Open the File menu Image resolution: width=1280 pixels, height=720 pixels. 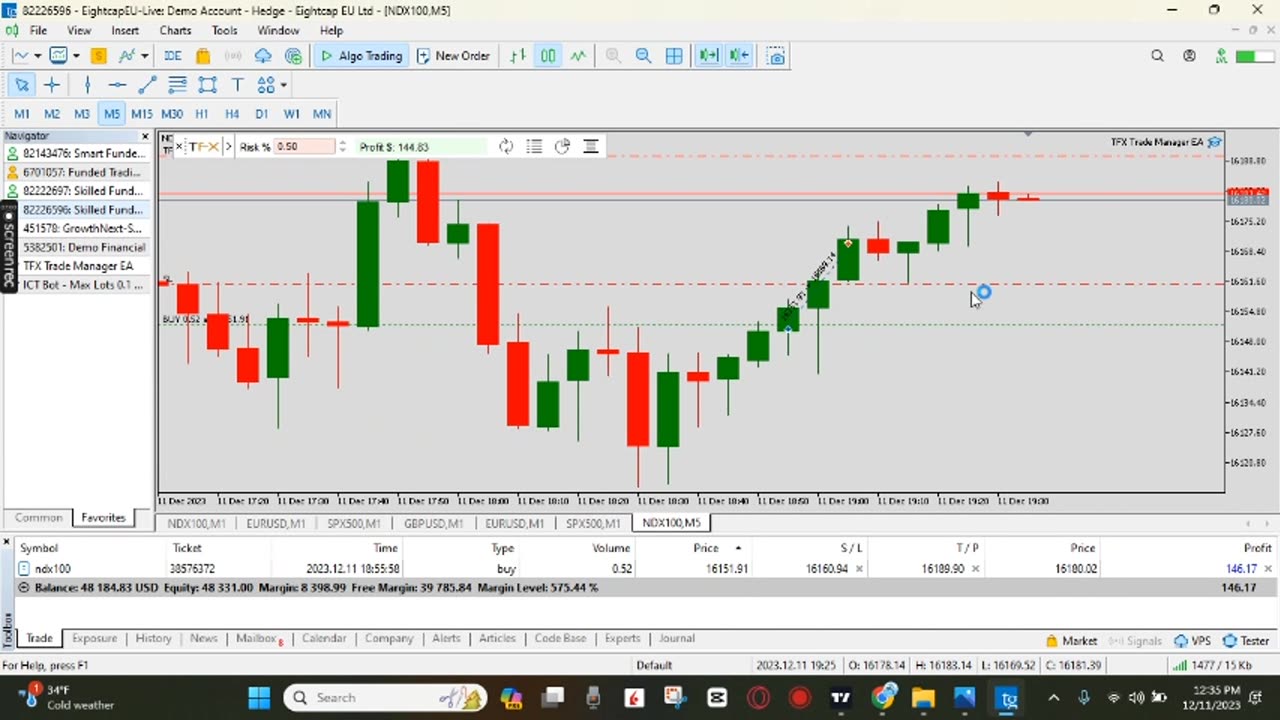click(38, 31)
